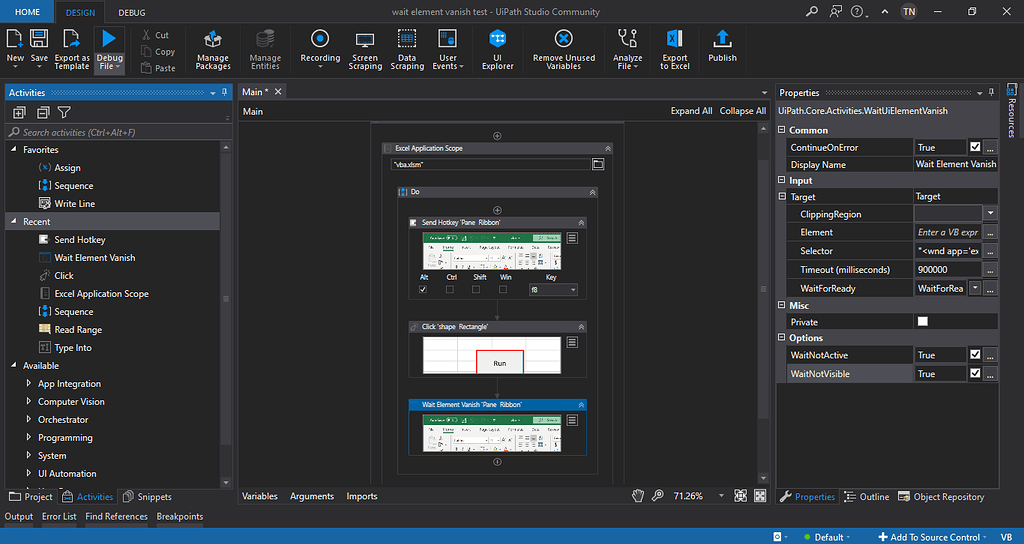Open the feedback icon in title bar
This screenshot has width=1024, height=544.
(x=835, y=12)
